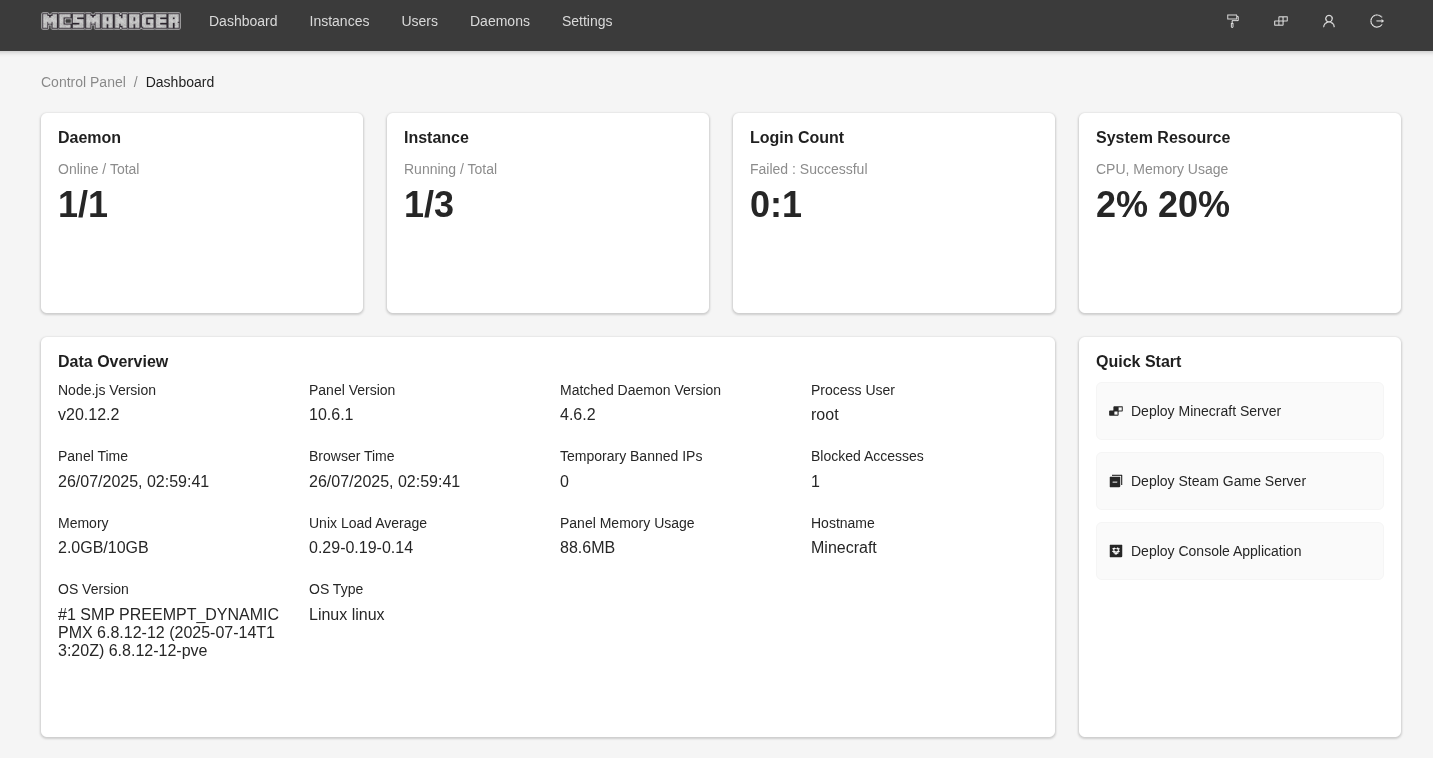The height and width of the screenshot is (758, 1433).
Task: Click the OS type value Linux linux
Action: click(x=347, y=615)
